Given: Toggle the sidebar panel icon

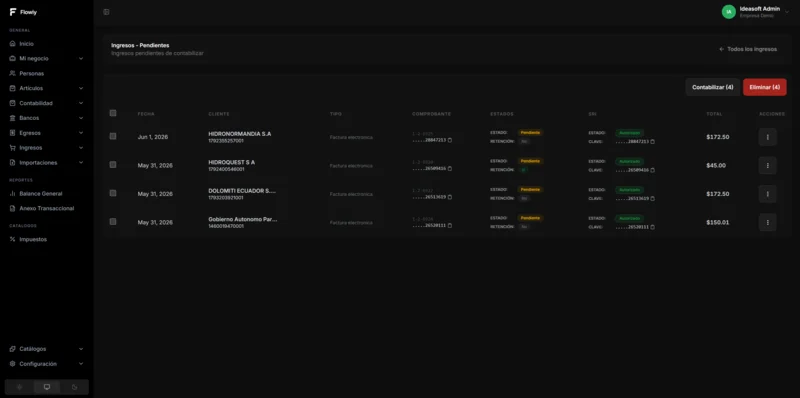Looking at the screenshot, I should (x=106, y=12).
